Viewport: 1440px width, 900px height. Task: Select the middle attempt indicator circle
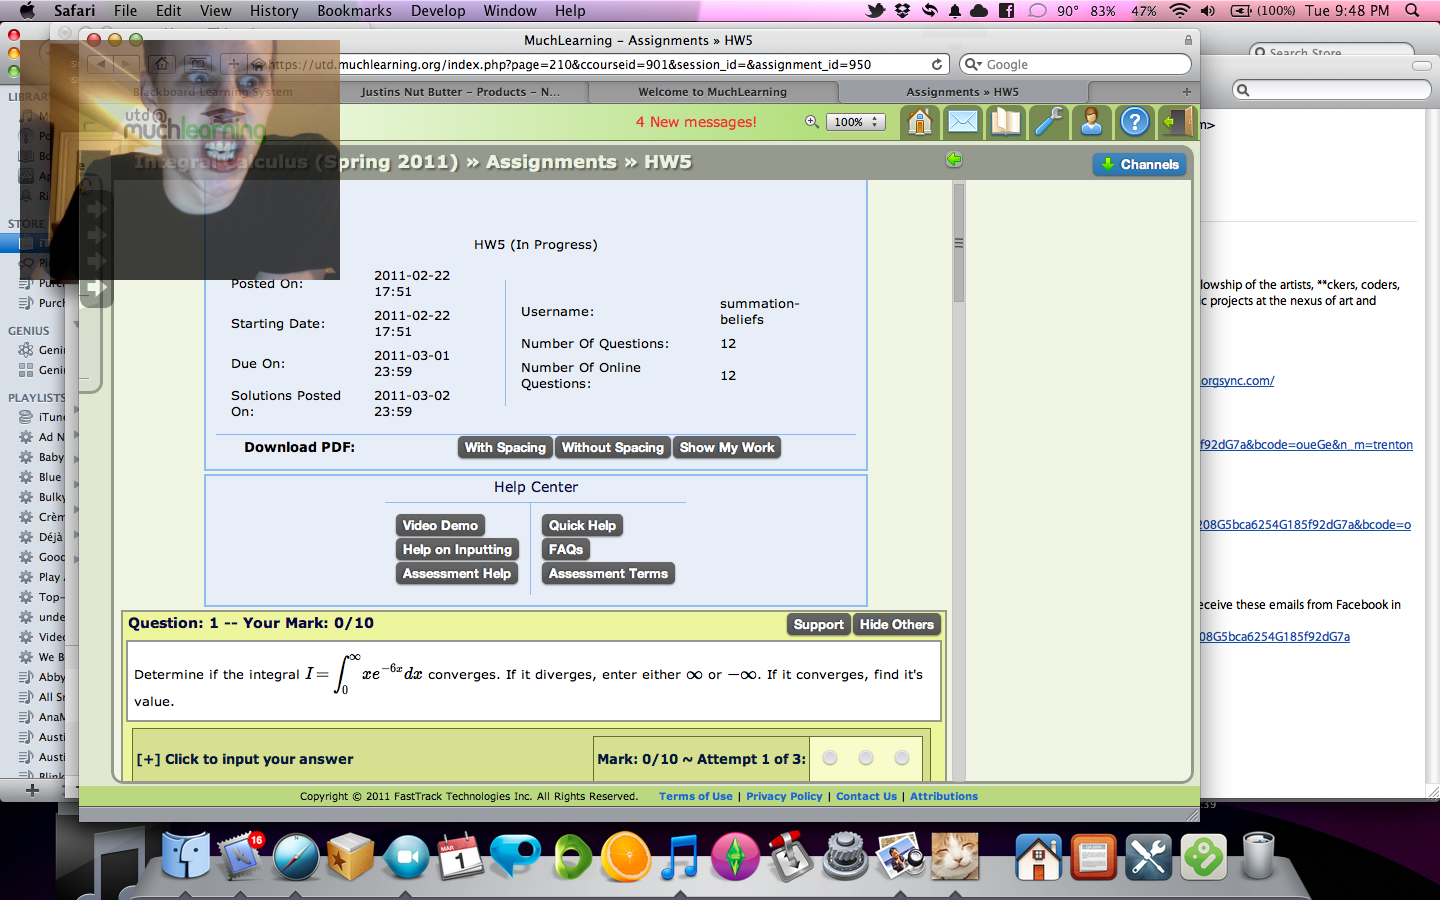[x=866, y=758]
